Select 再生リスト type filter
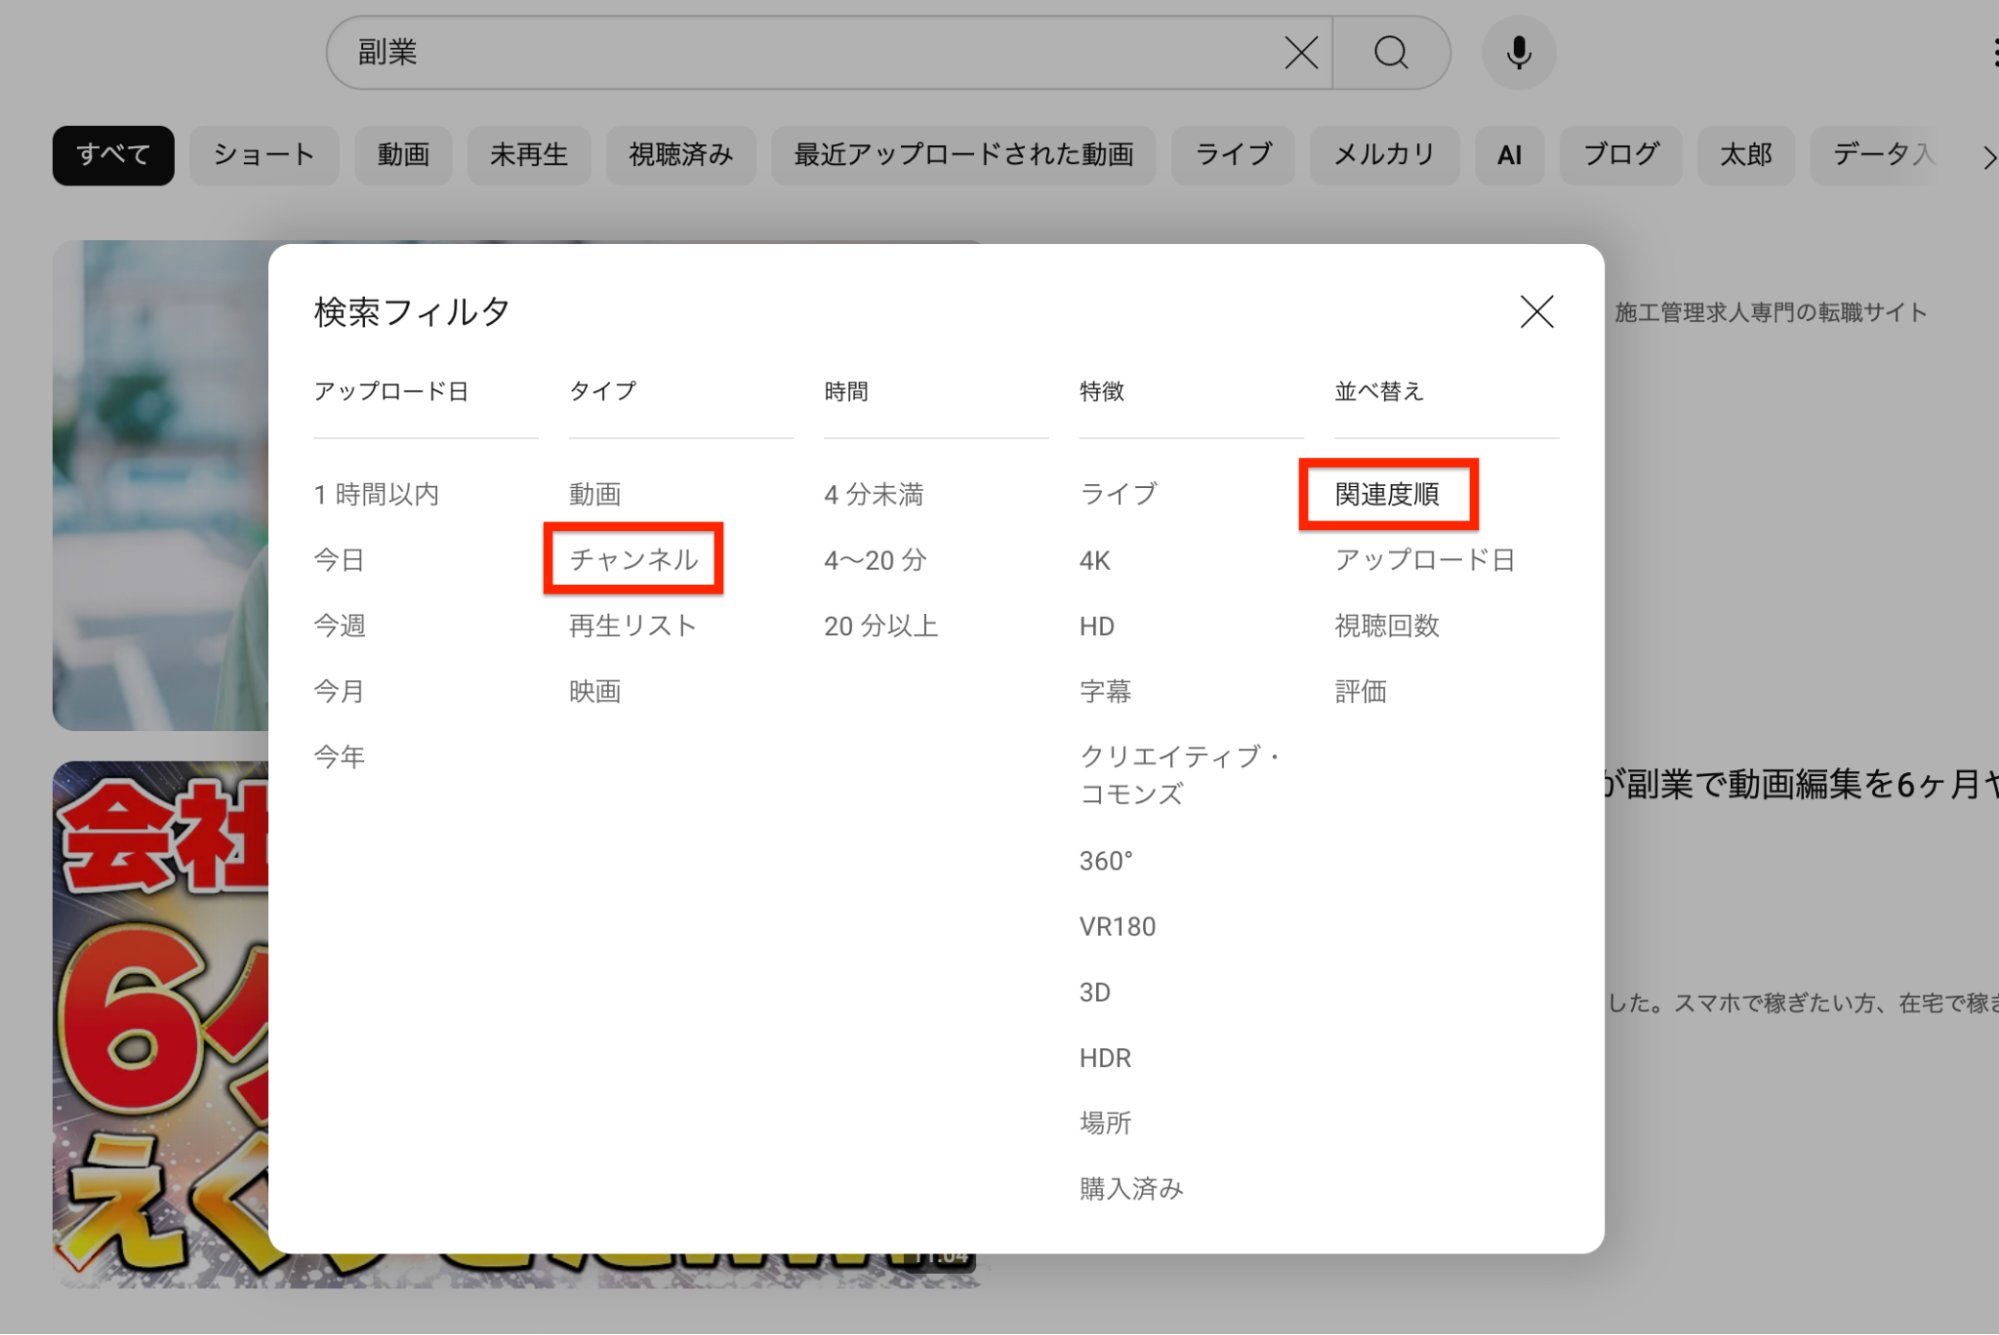Screen dimensions: 1999x1335 pos(632,626)
